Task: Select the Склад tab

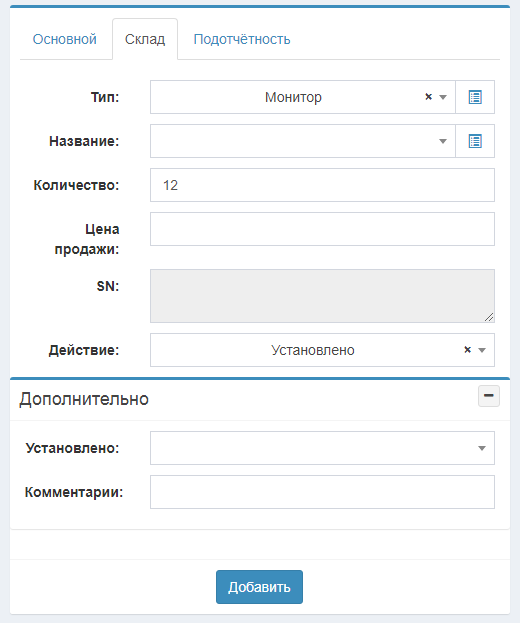Action: click(x=145, y=39)
